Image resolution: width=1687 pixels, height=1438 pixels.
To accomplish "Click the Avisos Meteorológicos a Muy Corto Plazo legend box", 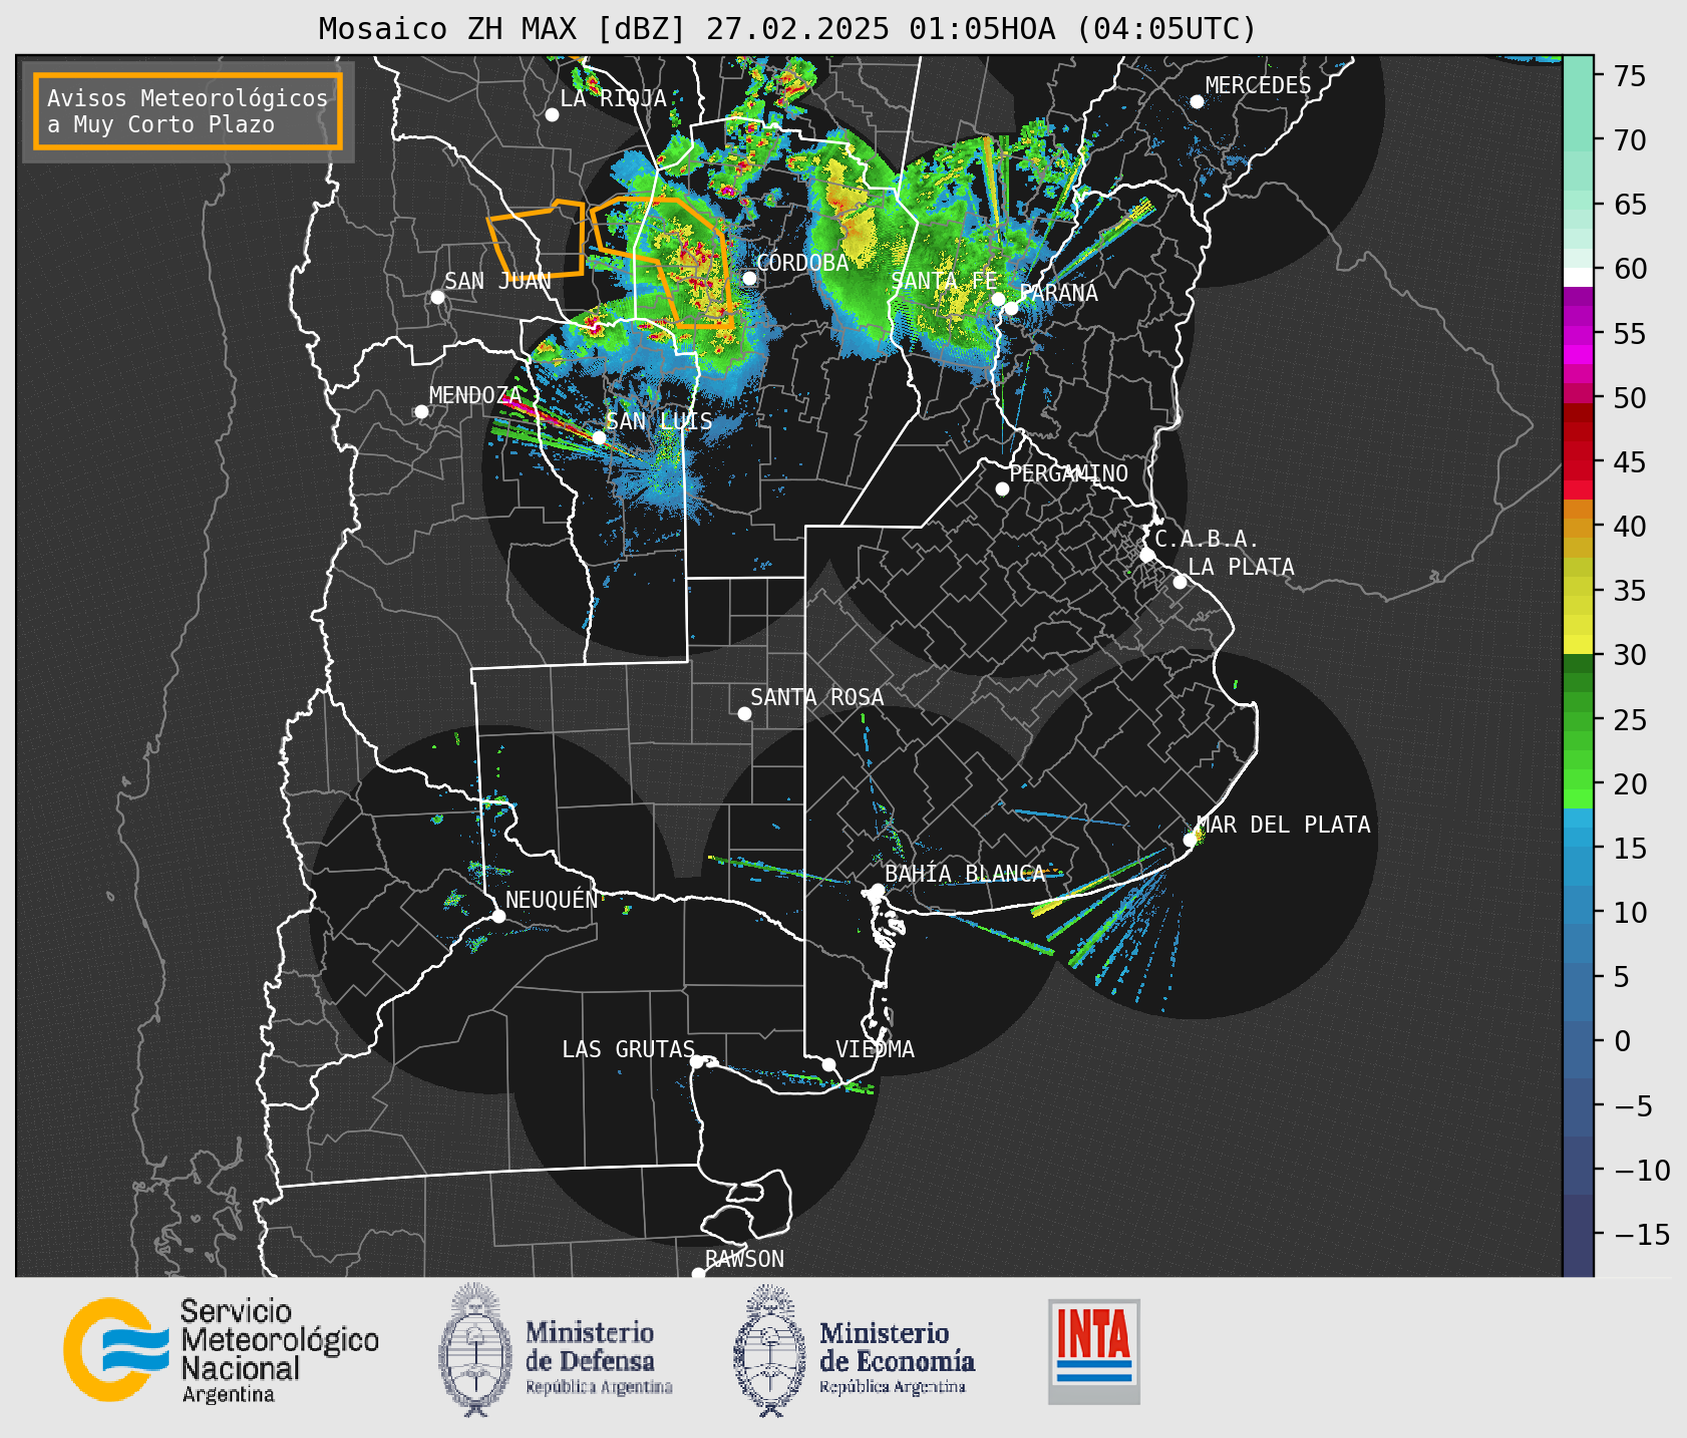I will [188, 111].
